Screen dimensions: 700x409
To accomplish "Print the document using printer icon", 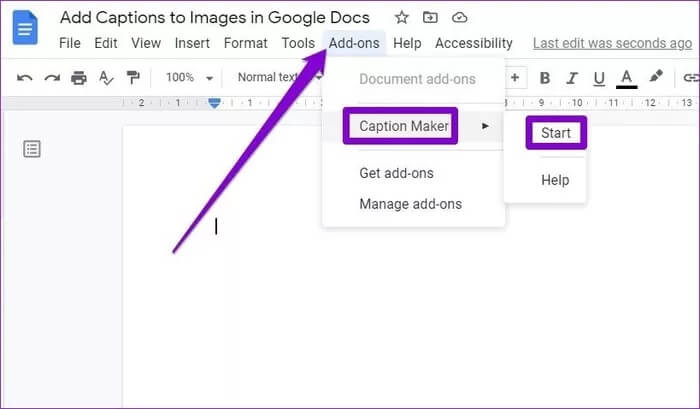I will pos(79,78).
